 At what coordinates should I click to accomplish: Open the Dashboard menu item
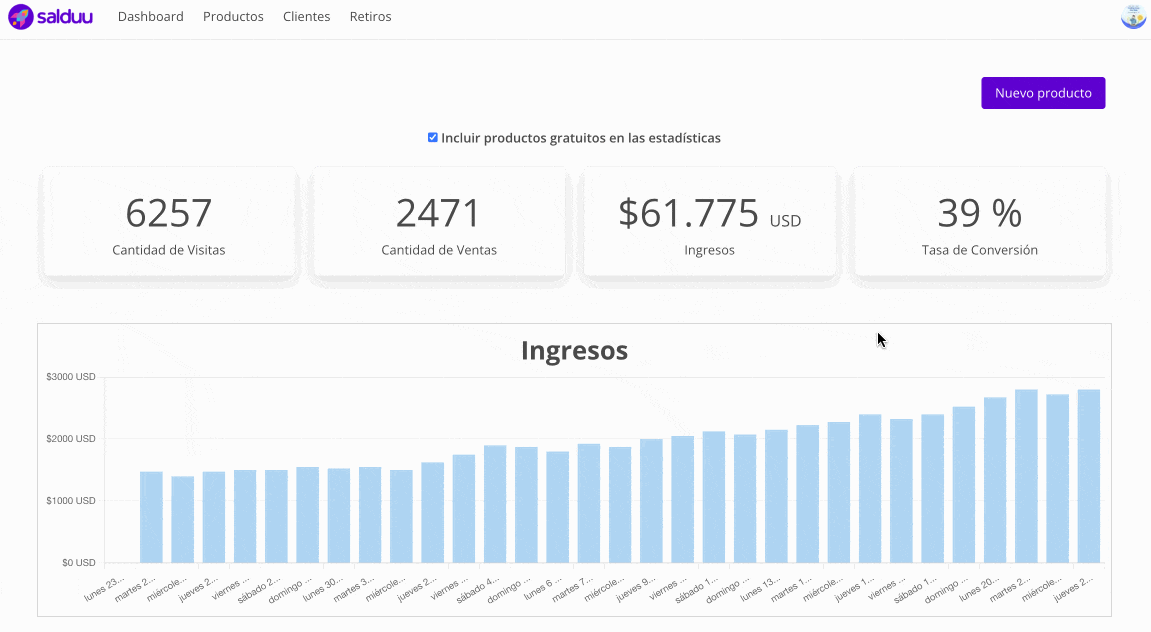tap(150, 16)
